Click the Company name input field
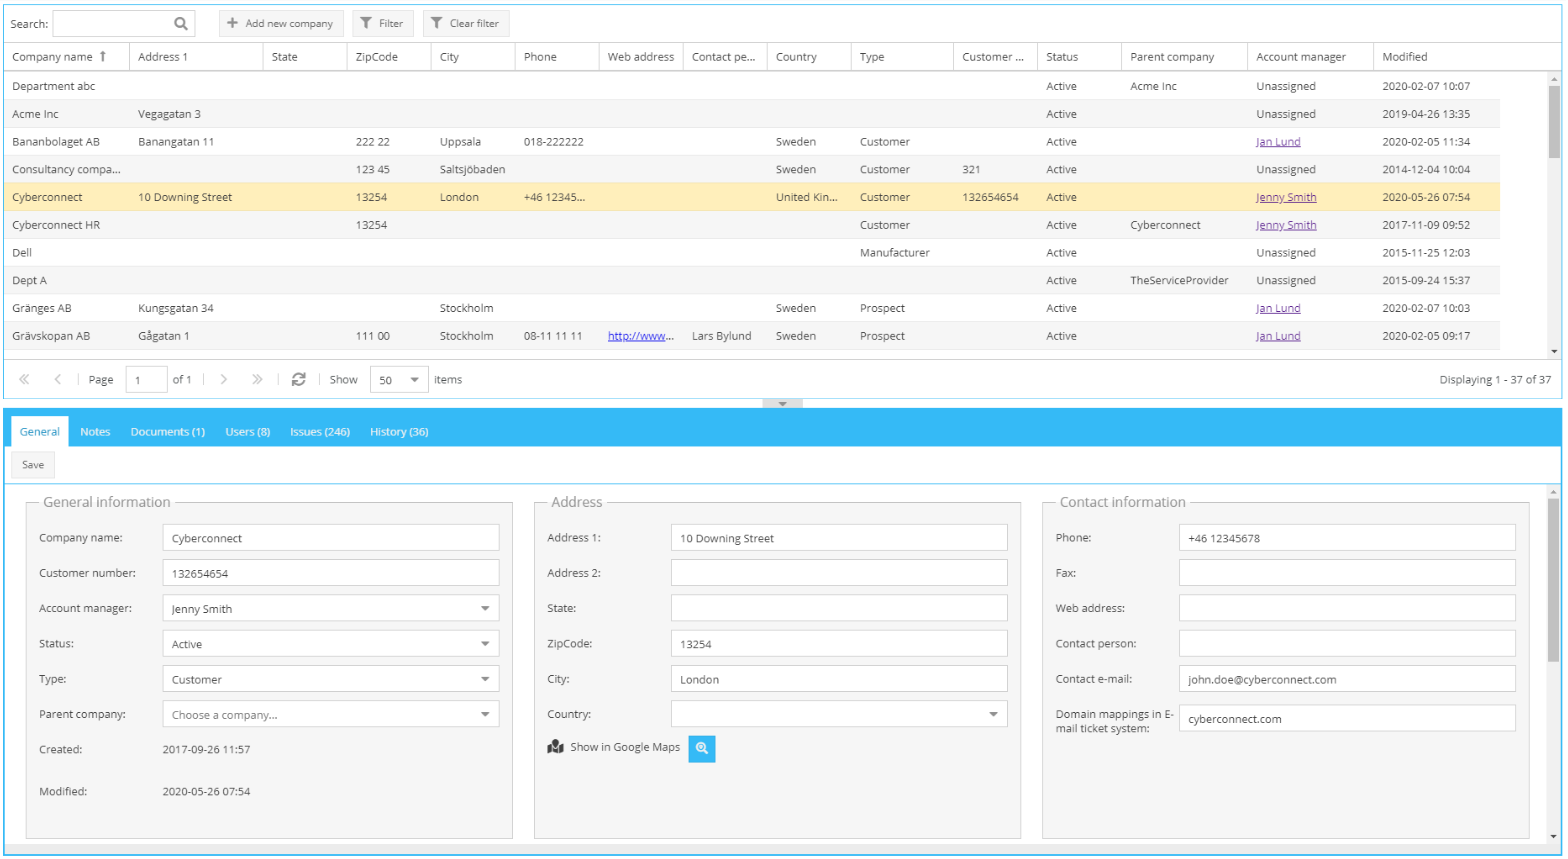 (x=331, y=538)
